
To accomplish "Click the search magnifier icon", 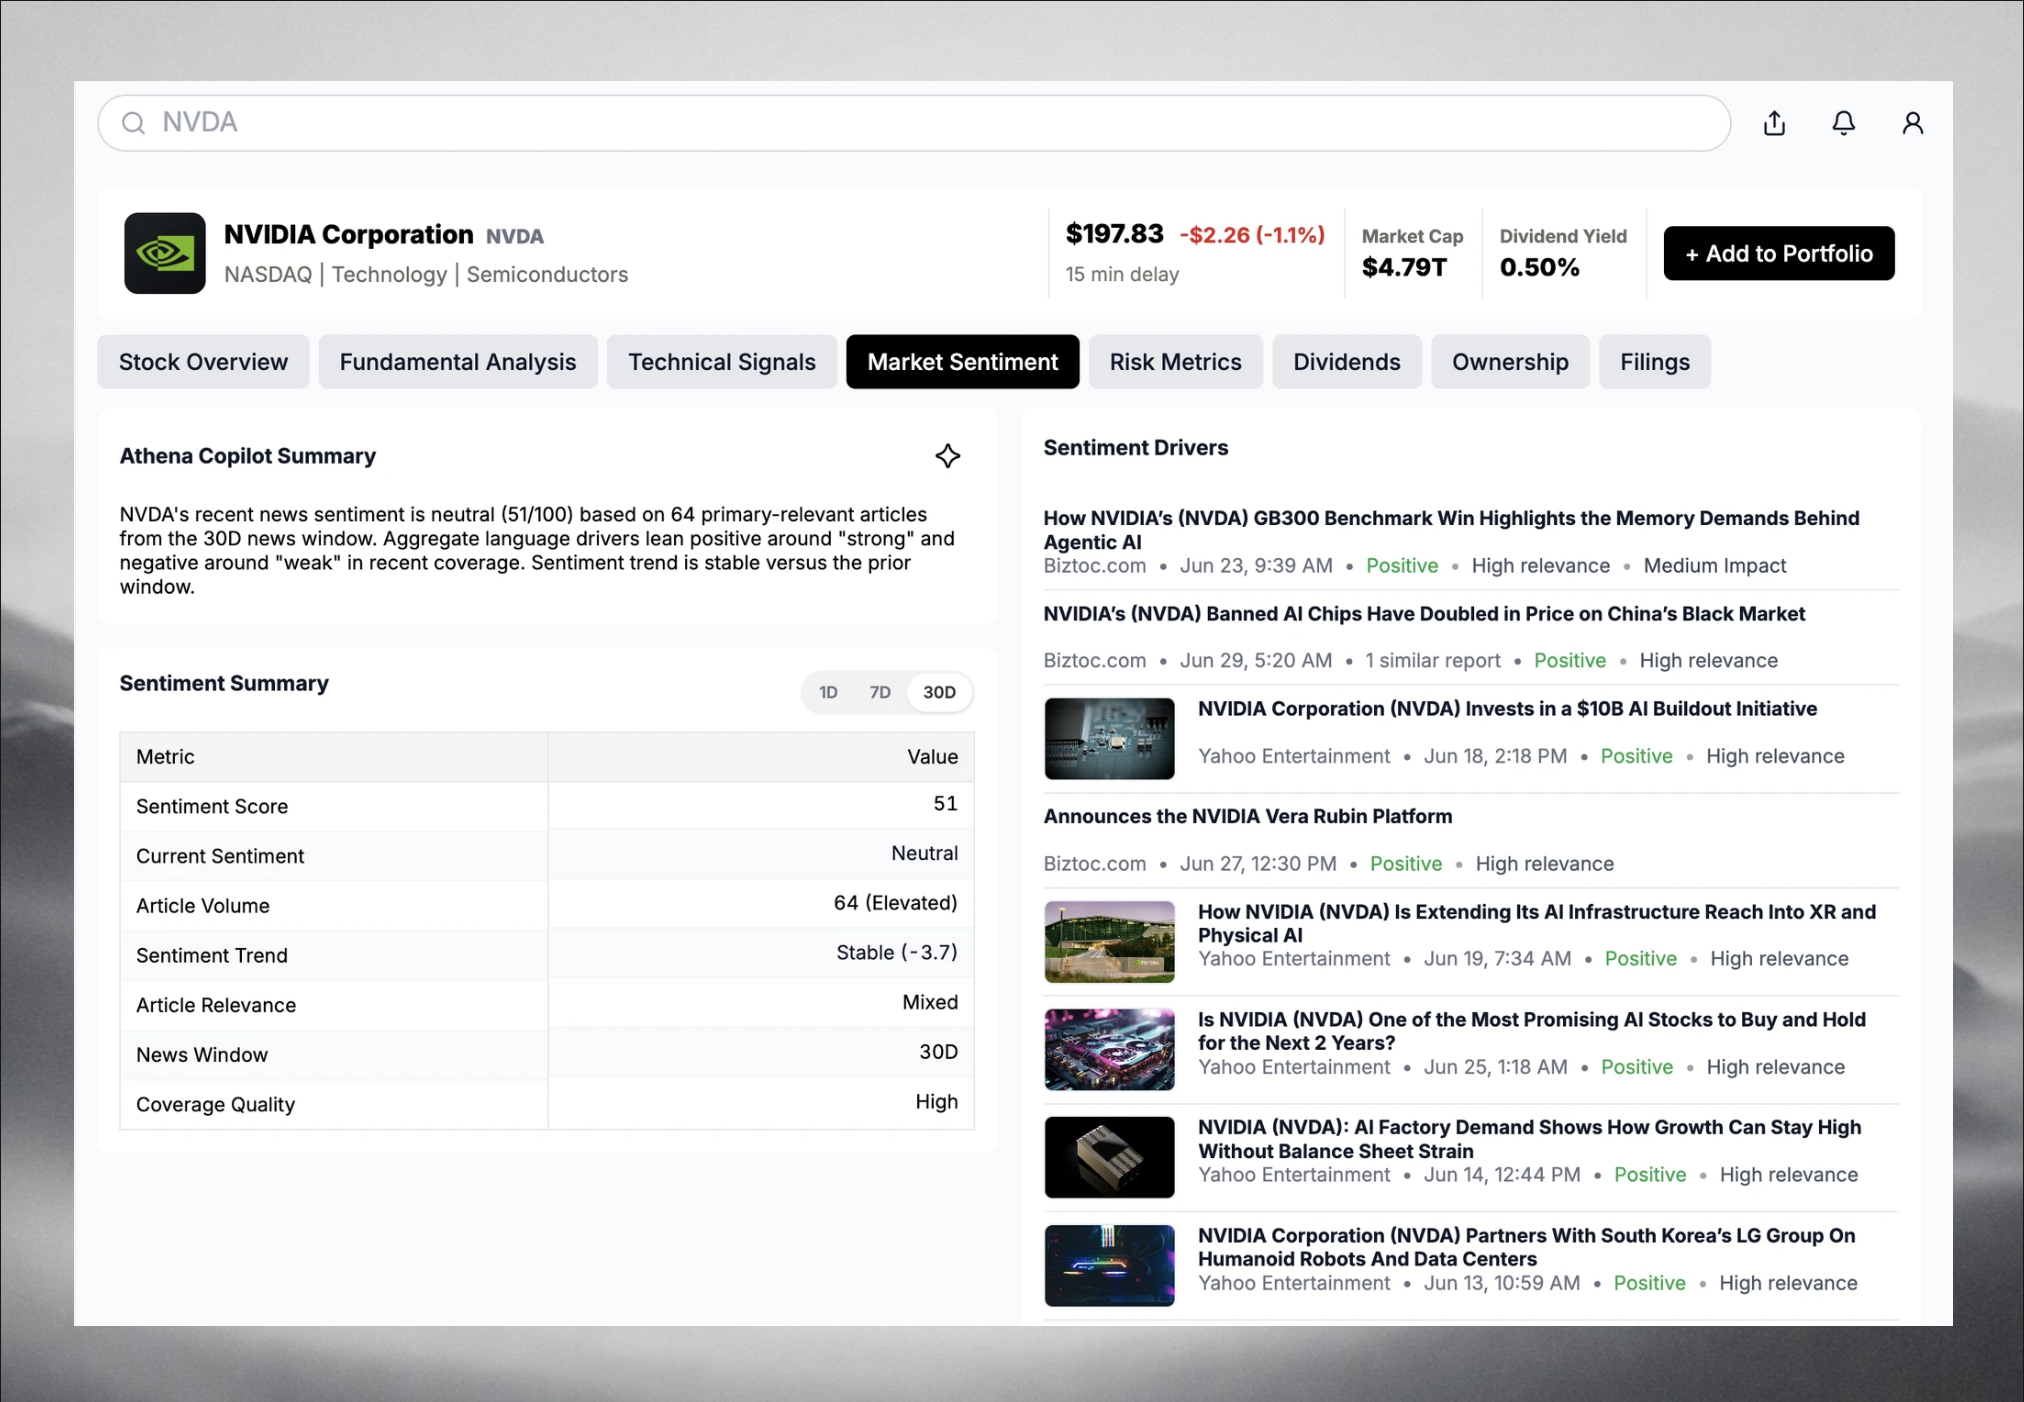I will point(133,123).
